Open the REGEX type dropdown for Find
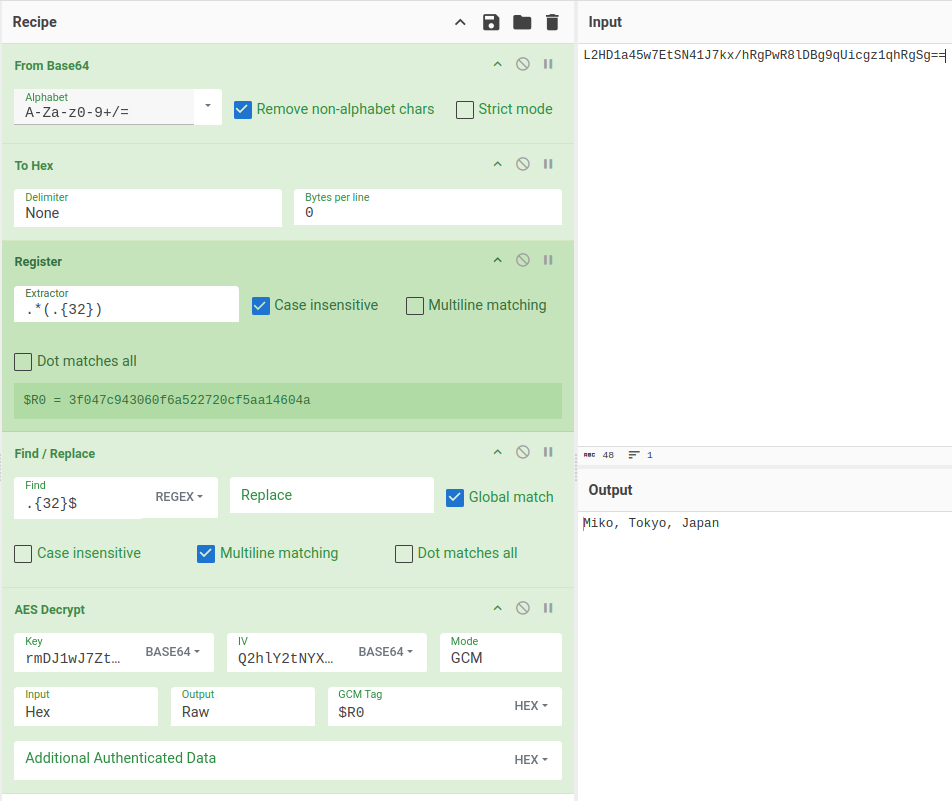Image resolution: width=952 pixels, height=801 pixels. [180, 497]
